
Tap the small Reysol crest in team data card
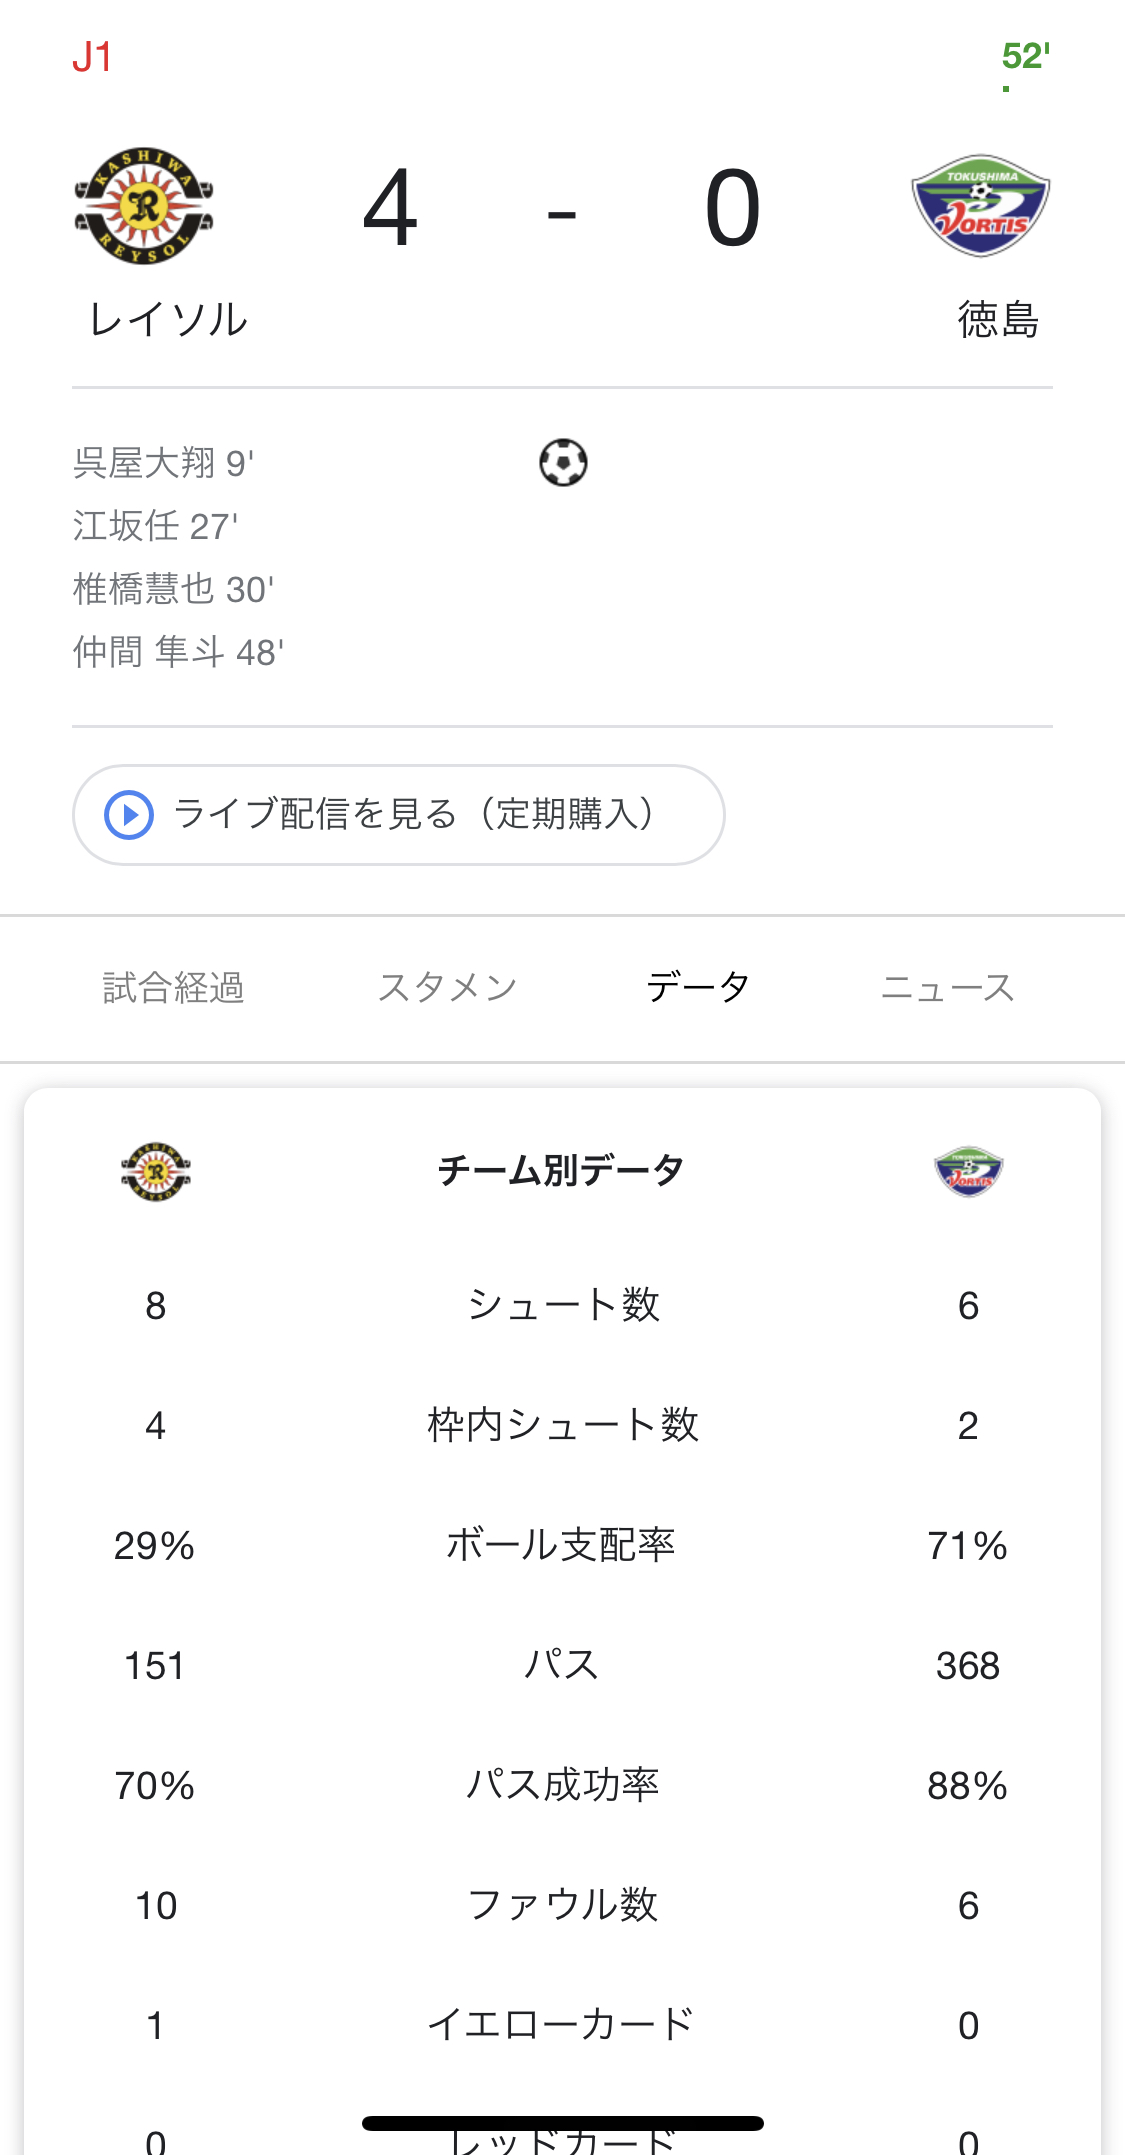click(156, 1171)
